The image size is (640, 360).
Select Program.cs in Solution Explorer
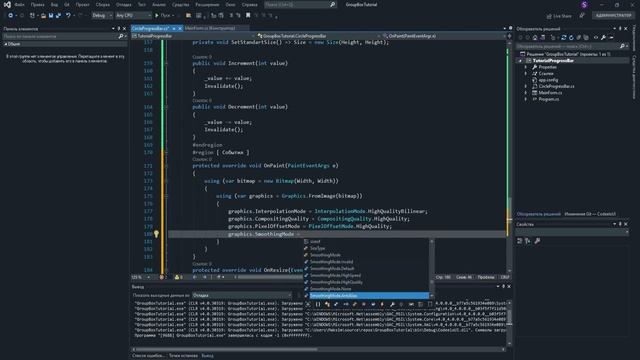(x=549, y=99)
